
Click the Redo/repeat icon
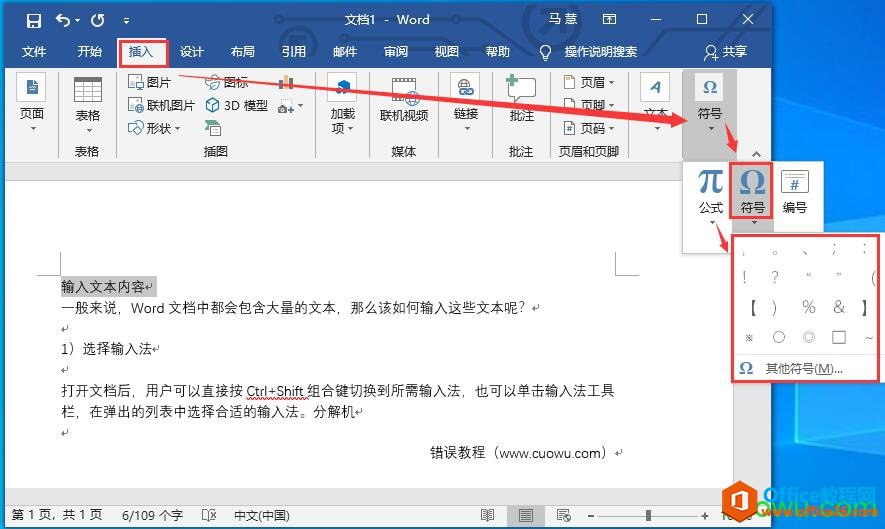[x=98, y=20]
